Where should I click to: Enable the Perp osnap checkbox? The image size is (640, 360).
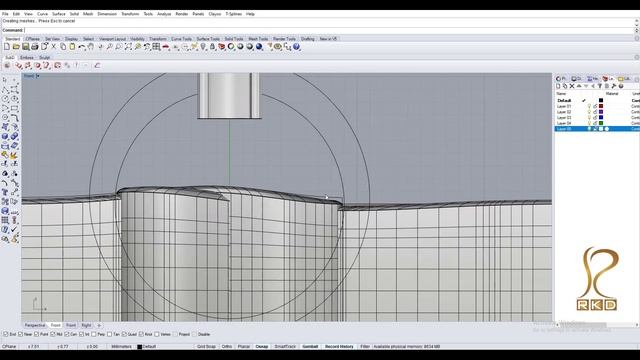point(94,334)
